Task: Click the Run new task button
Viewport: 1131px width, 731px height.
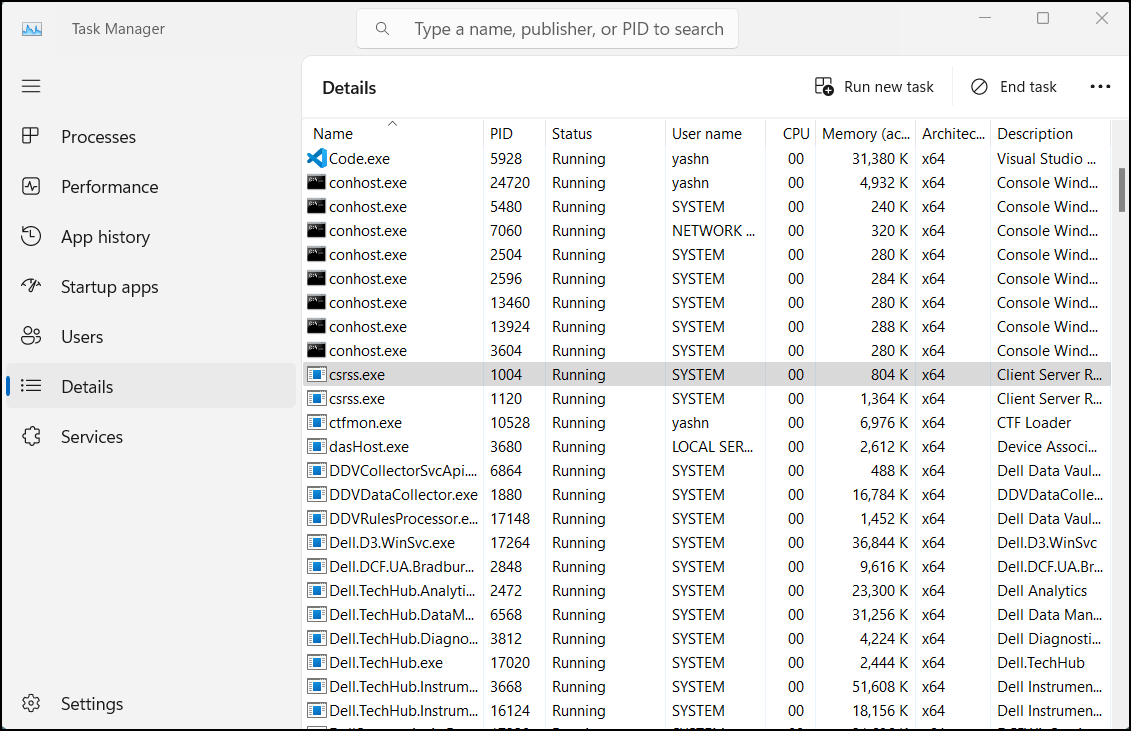Action: pos(874,86)
